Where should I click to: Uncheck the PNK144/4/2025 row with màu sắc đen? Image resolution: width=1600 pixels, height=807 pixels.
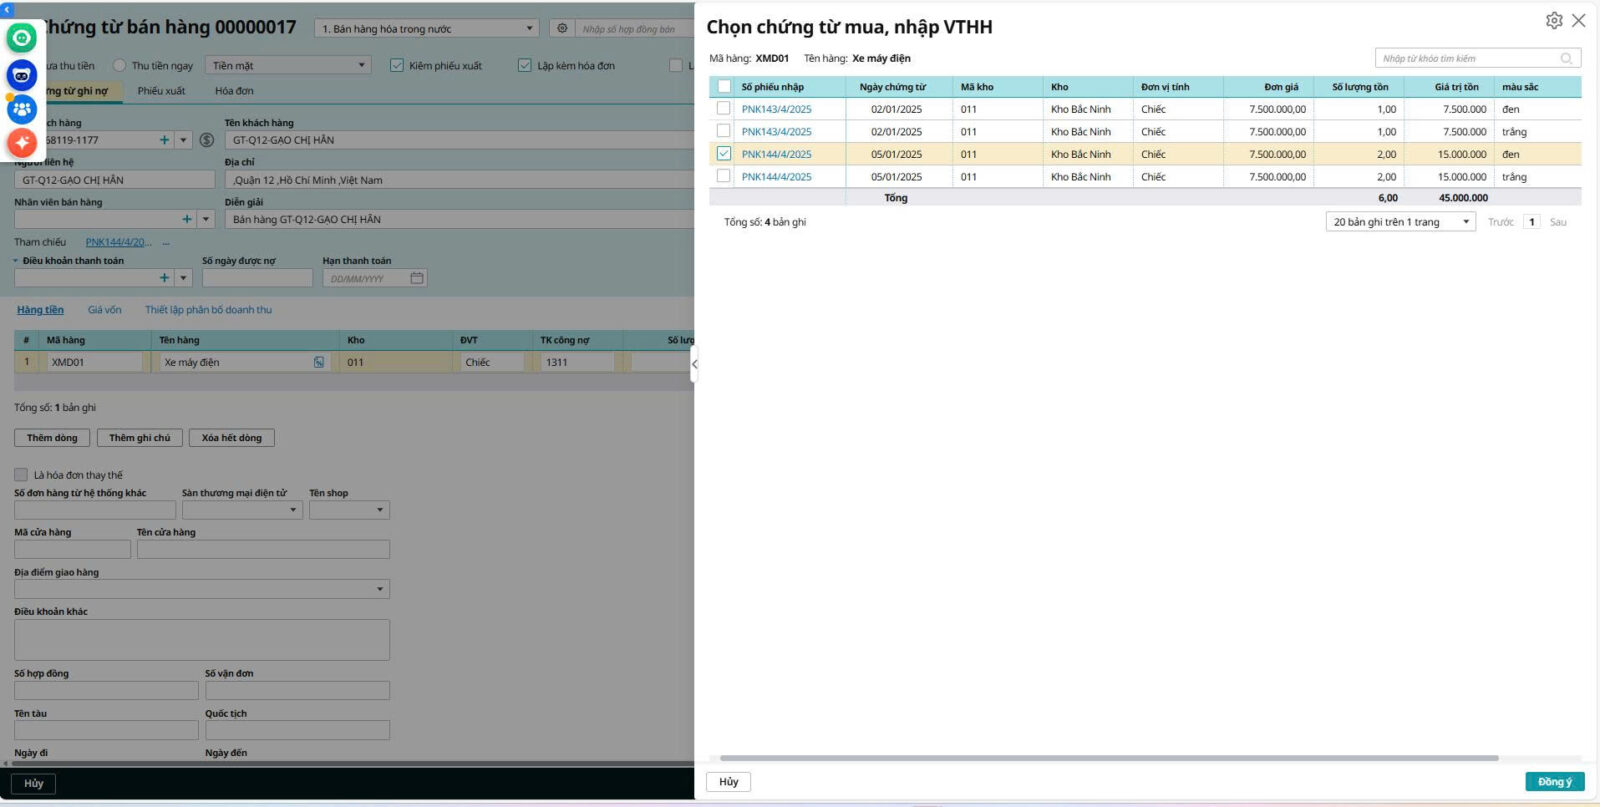pos(724,154)
